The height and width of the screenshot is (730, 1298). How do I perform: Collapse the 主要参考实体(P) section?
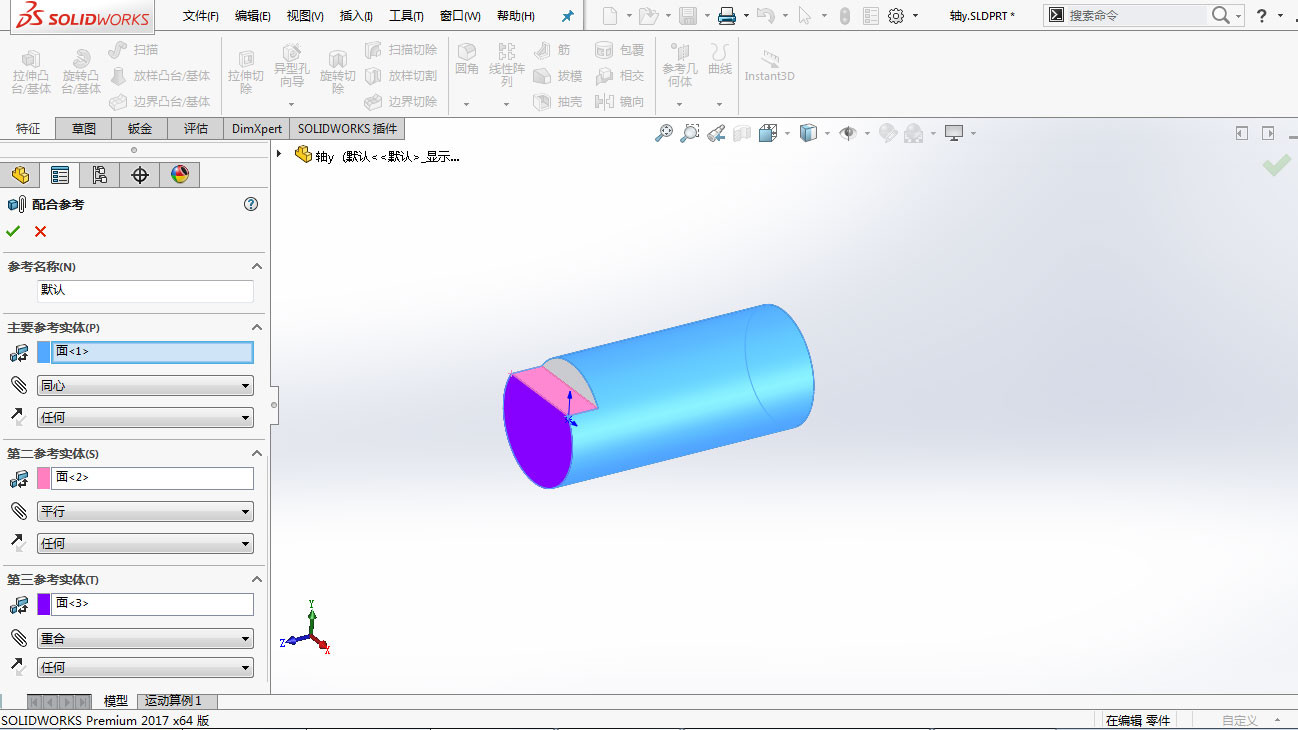[257, 327]
